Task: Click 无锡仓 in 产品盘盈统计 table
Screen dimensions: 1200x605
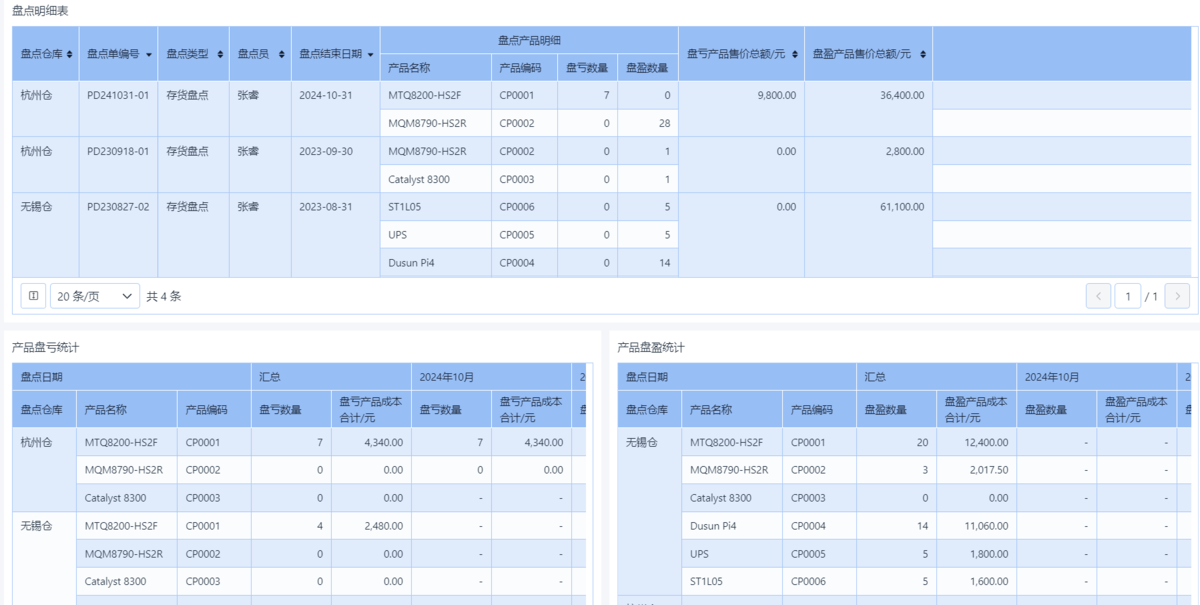Action: [642, 441]
